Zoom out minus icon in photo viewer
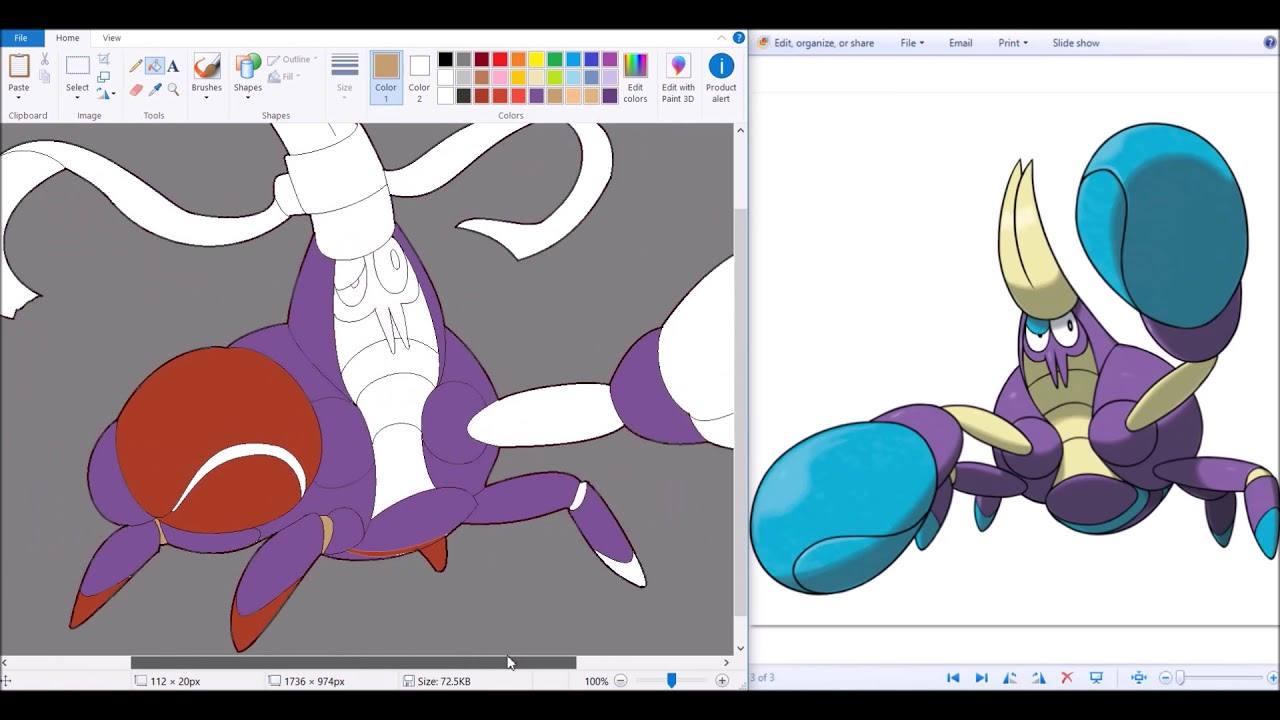The width and height of the screenshot is (1280, 720). (x=1166, y=678)
